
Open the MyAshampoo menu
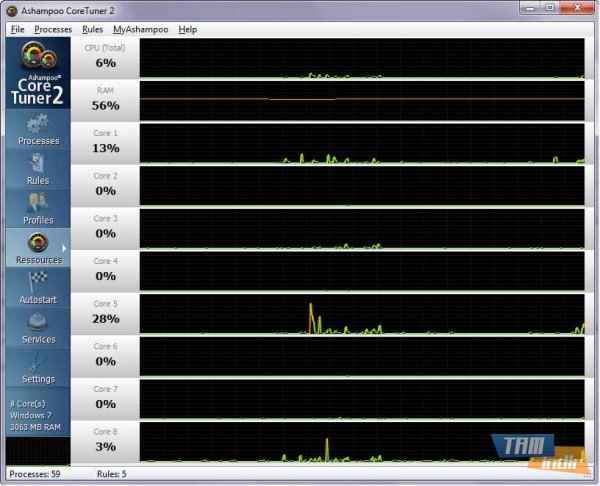[x=140, y=29]
